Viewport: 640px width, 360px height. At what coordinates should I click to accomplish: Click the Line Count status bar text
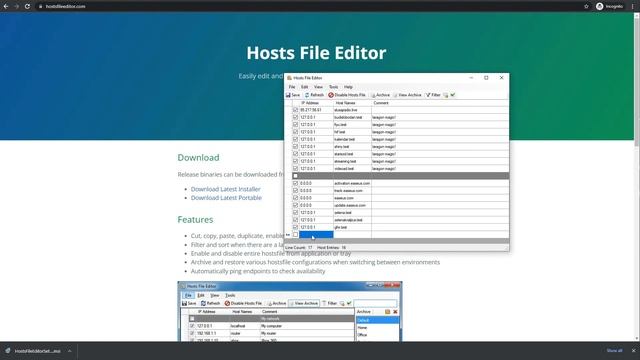coord(299,248)
